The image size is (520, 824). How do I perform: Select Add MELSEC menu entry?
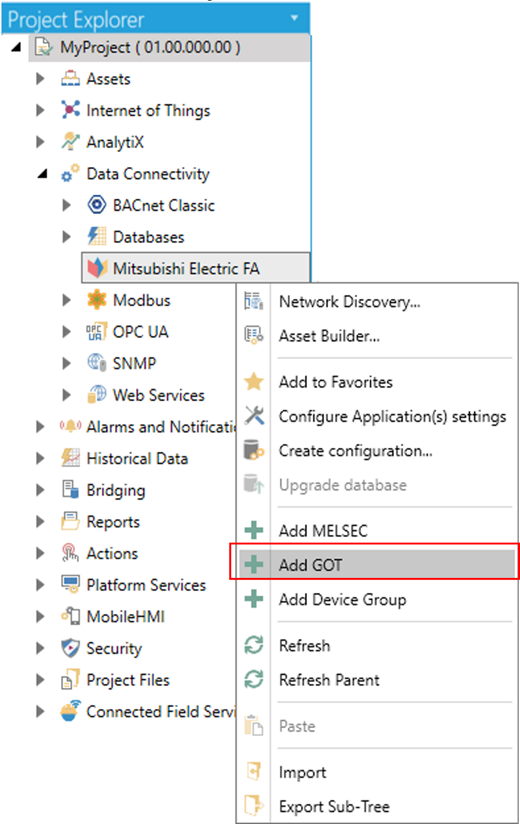[x=377, y=530]
